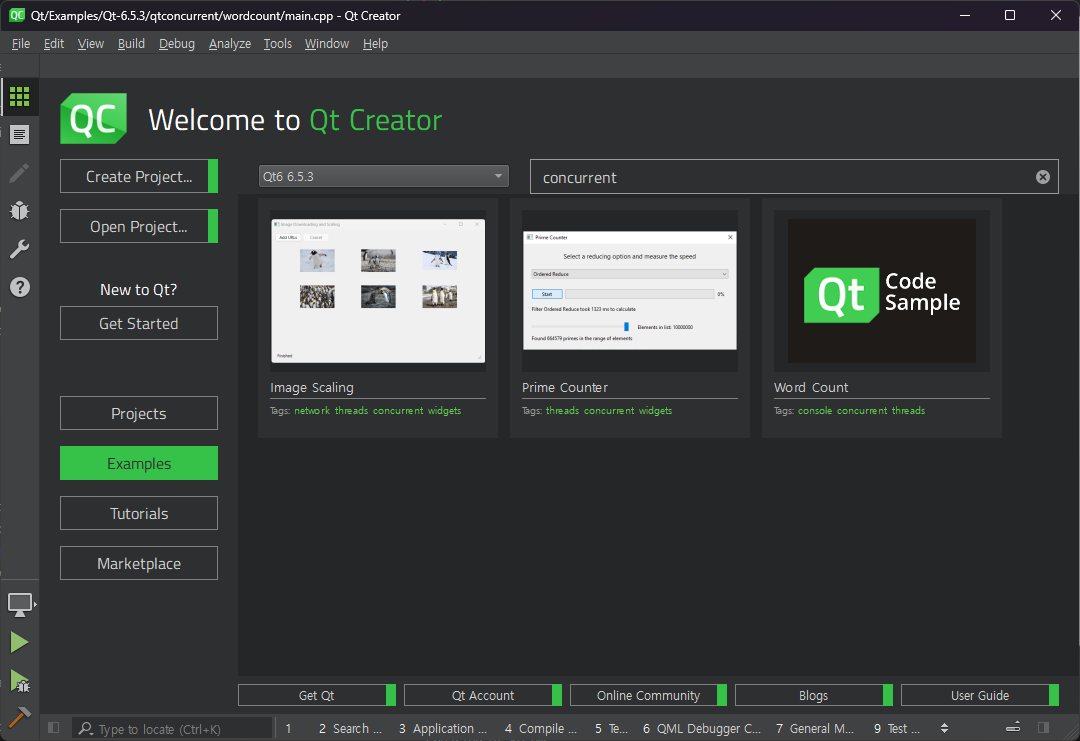Select the Examples page
This screenshot has height=741, width=1080.
pos(139,463)
